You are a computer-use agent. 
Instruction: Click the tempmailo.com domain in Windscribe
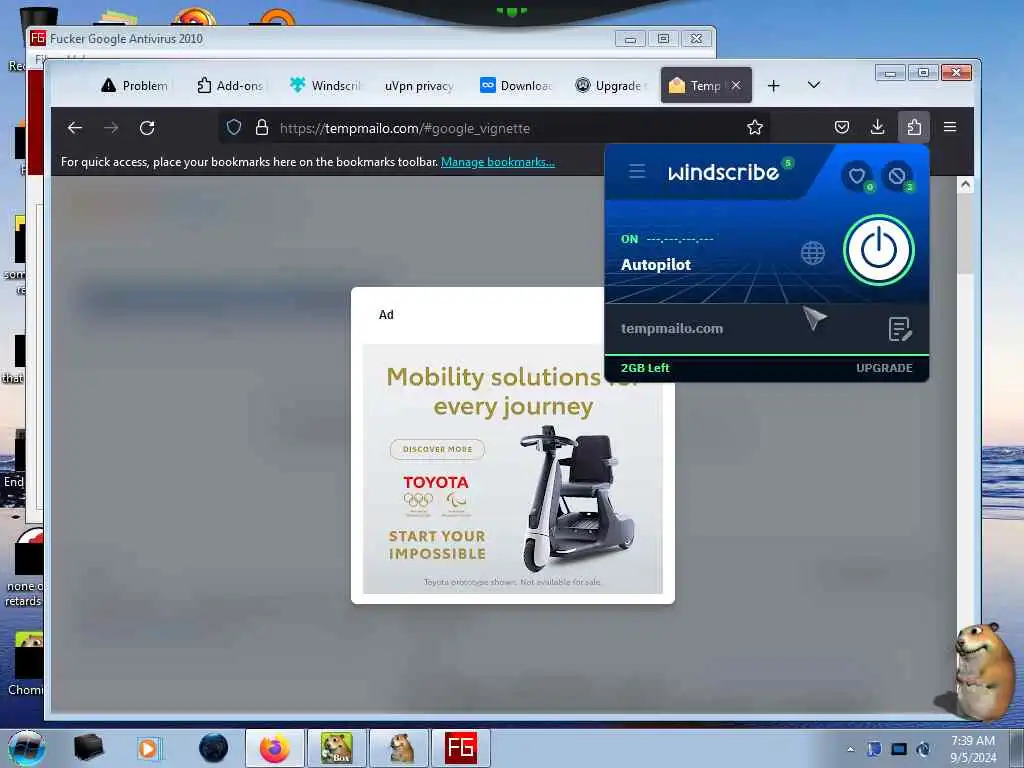[x=672, y=328]
